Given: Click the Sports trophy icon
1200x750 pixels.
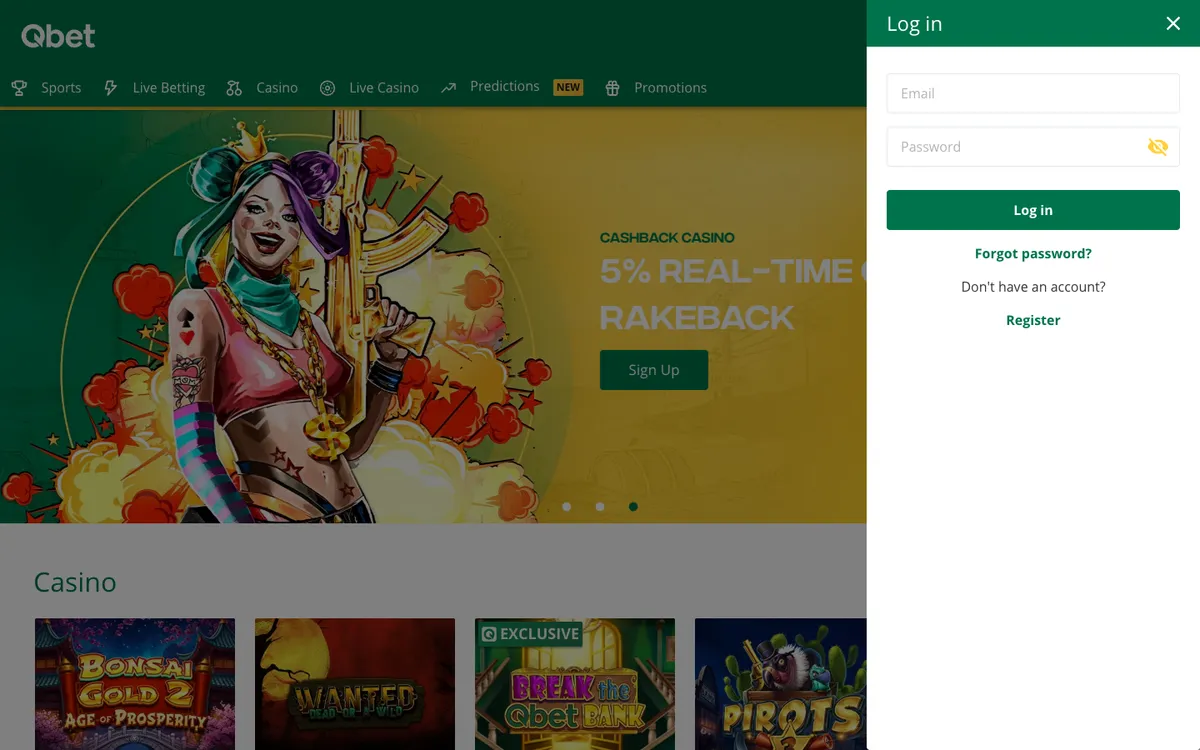Looking at the screenshot, I should 19,88.
